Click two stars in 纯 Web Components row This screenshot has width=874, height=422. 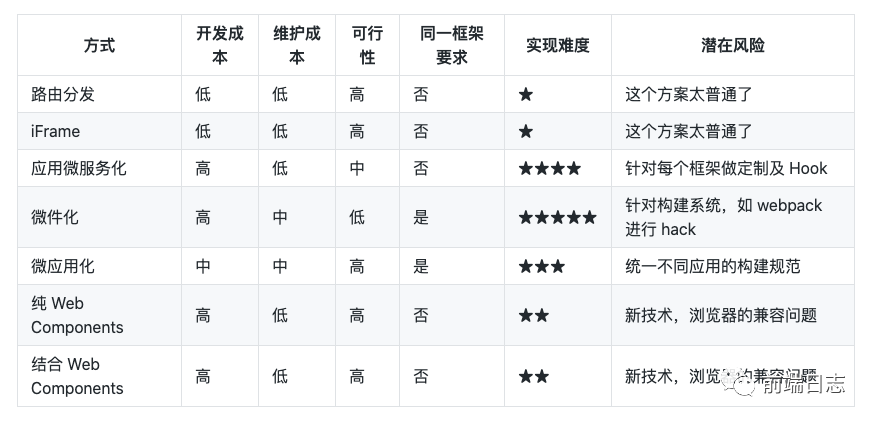533,315
